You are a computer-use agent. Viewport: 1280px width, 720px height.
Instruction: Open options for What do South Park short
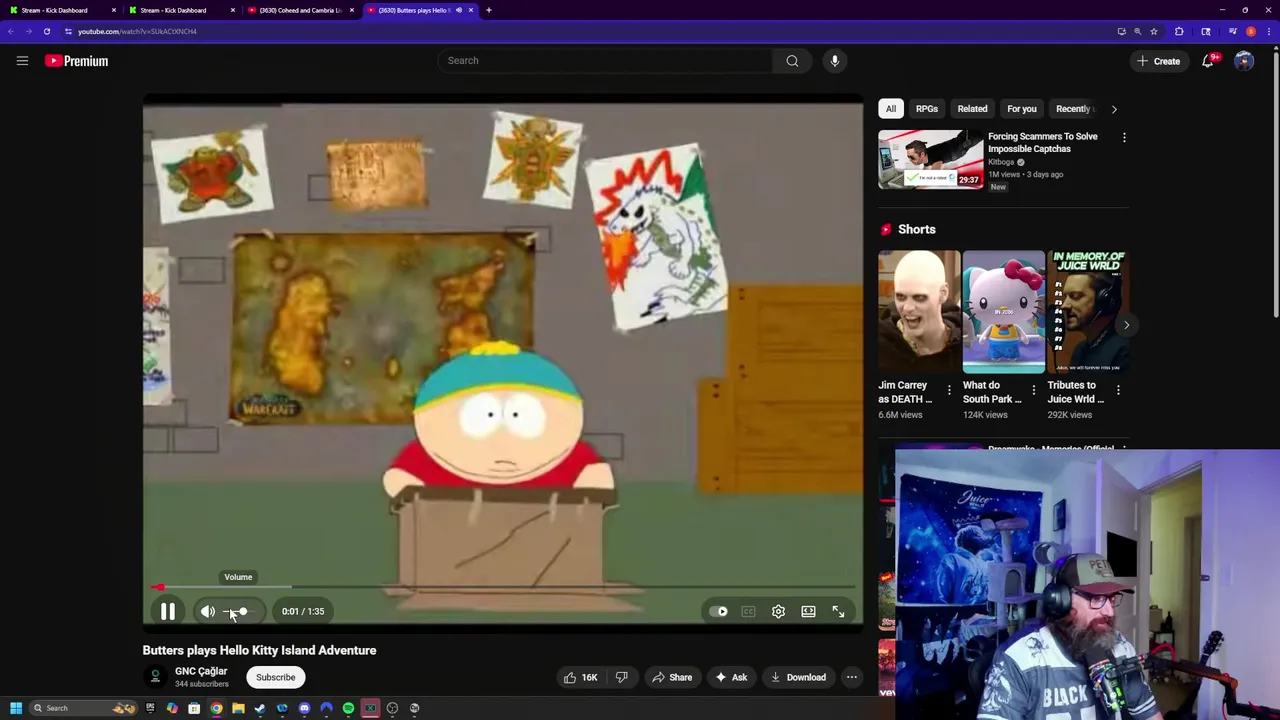[1034, 390]
